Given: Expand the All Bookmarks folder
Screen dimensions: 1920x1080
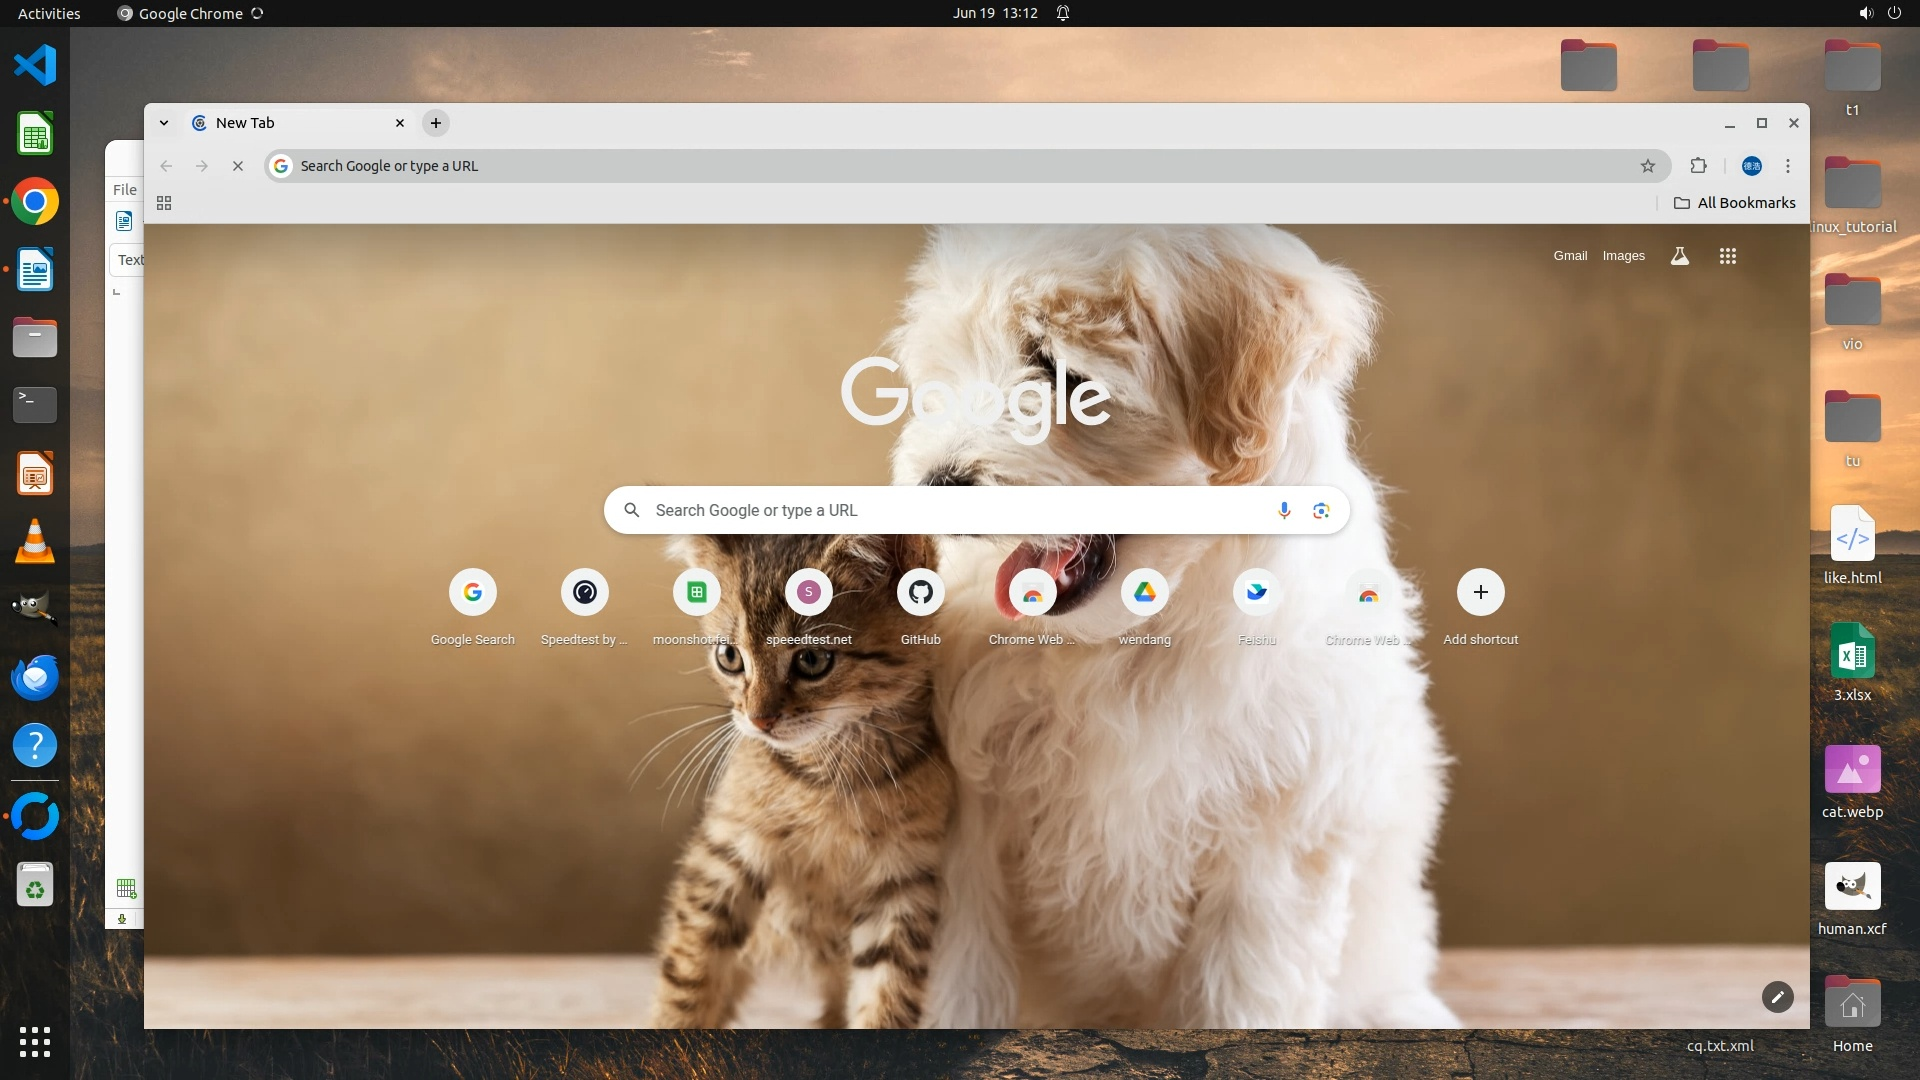Looking at the screenshot, I should 1734,203.
